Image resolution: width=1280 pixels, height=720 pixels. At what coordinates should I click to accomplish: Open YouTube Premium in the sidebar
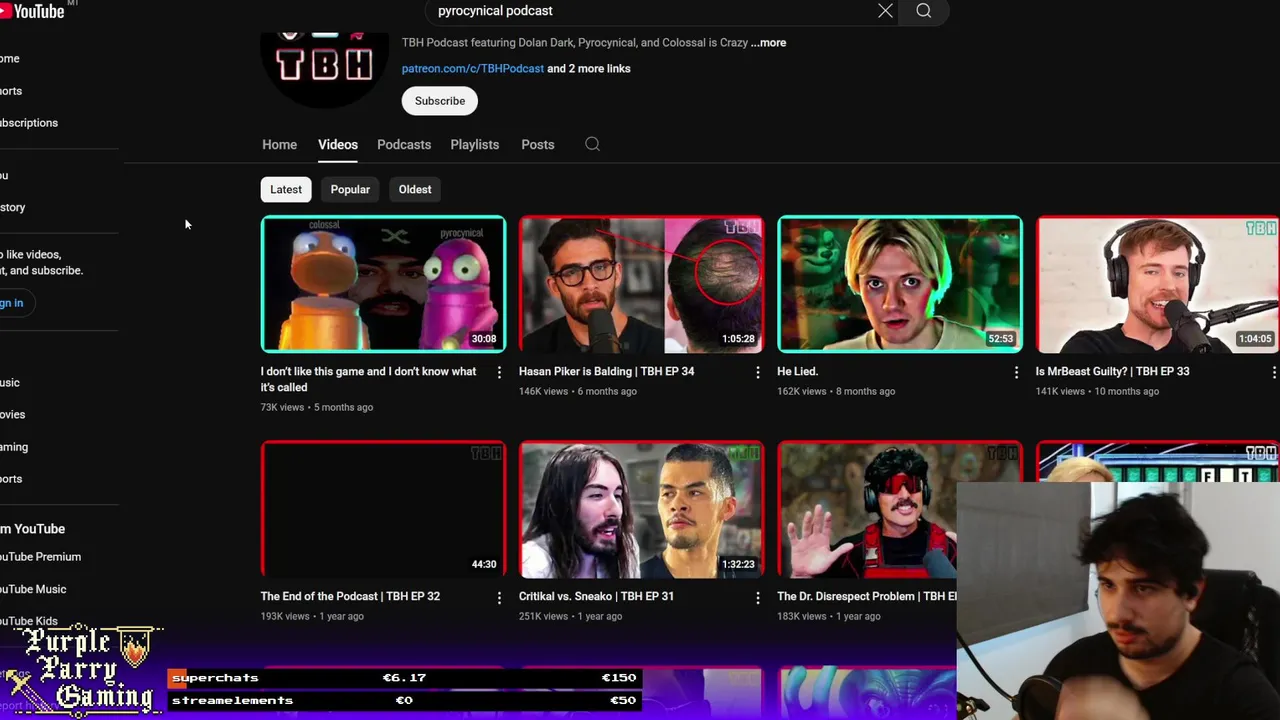click(40, 557)
